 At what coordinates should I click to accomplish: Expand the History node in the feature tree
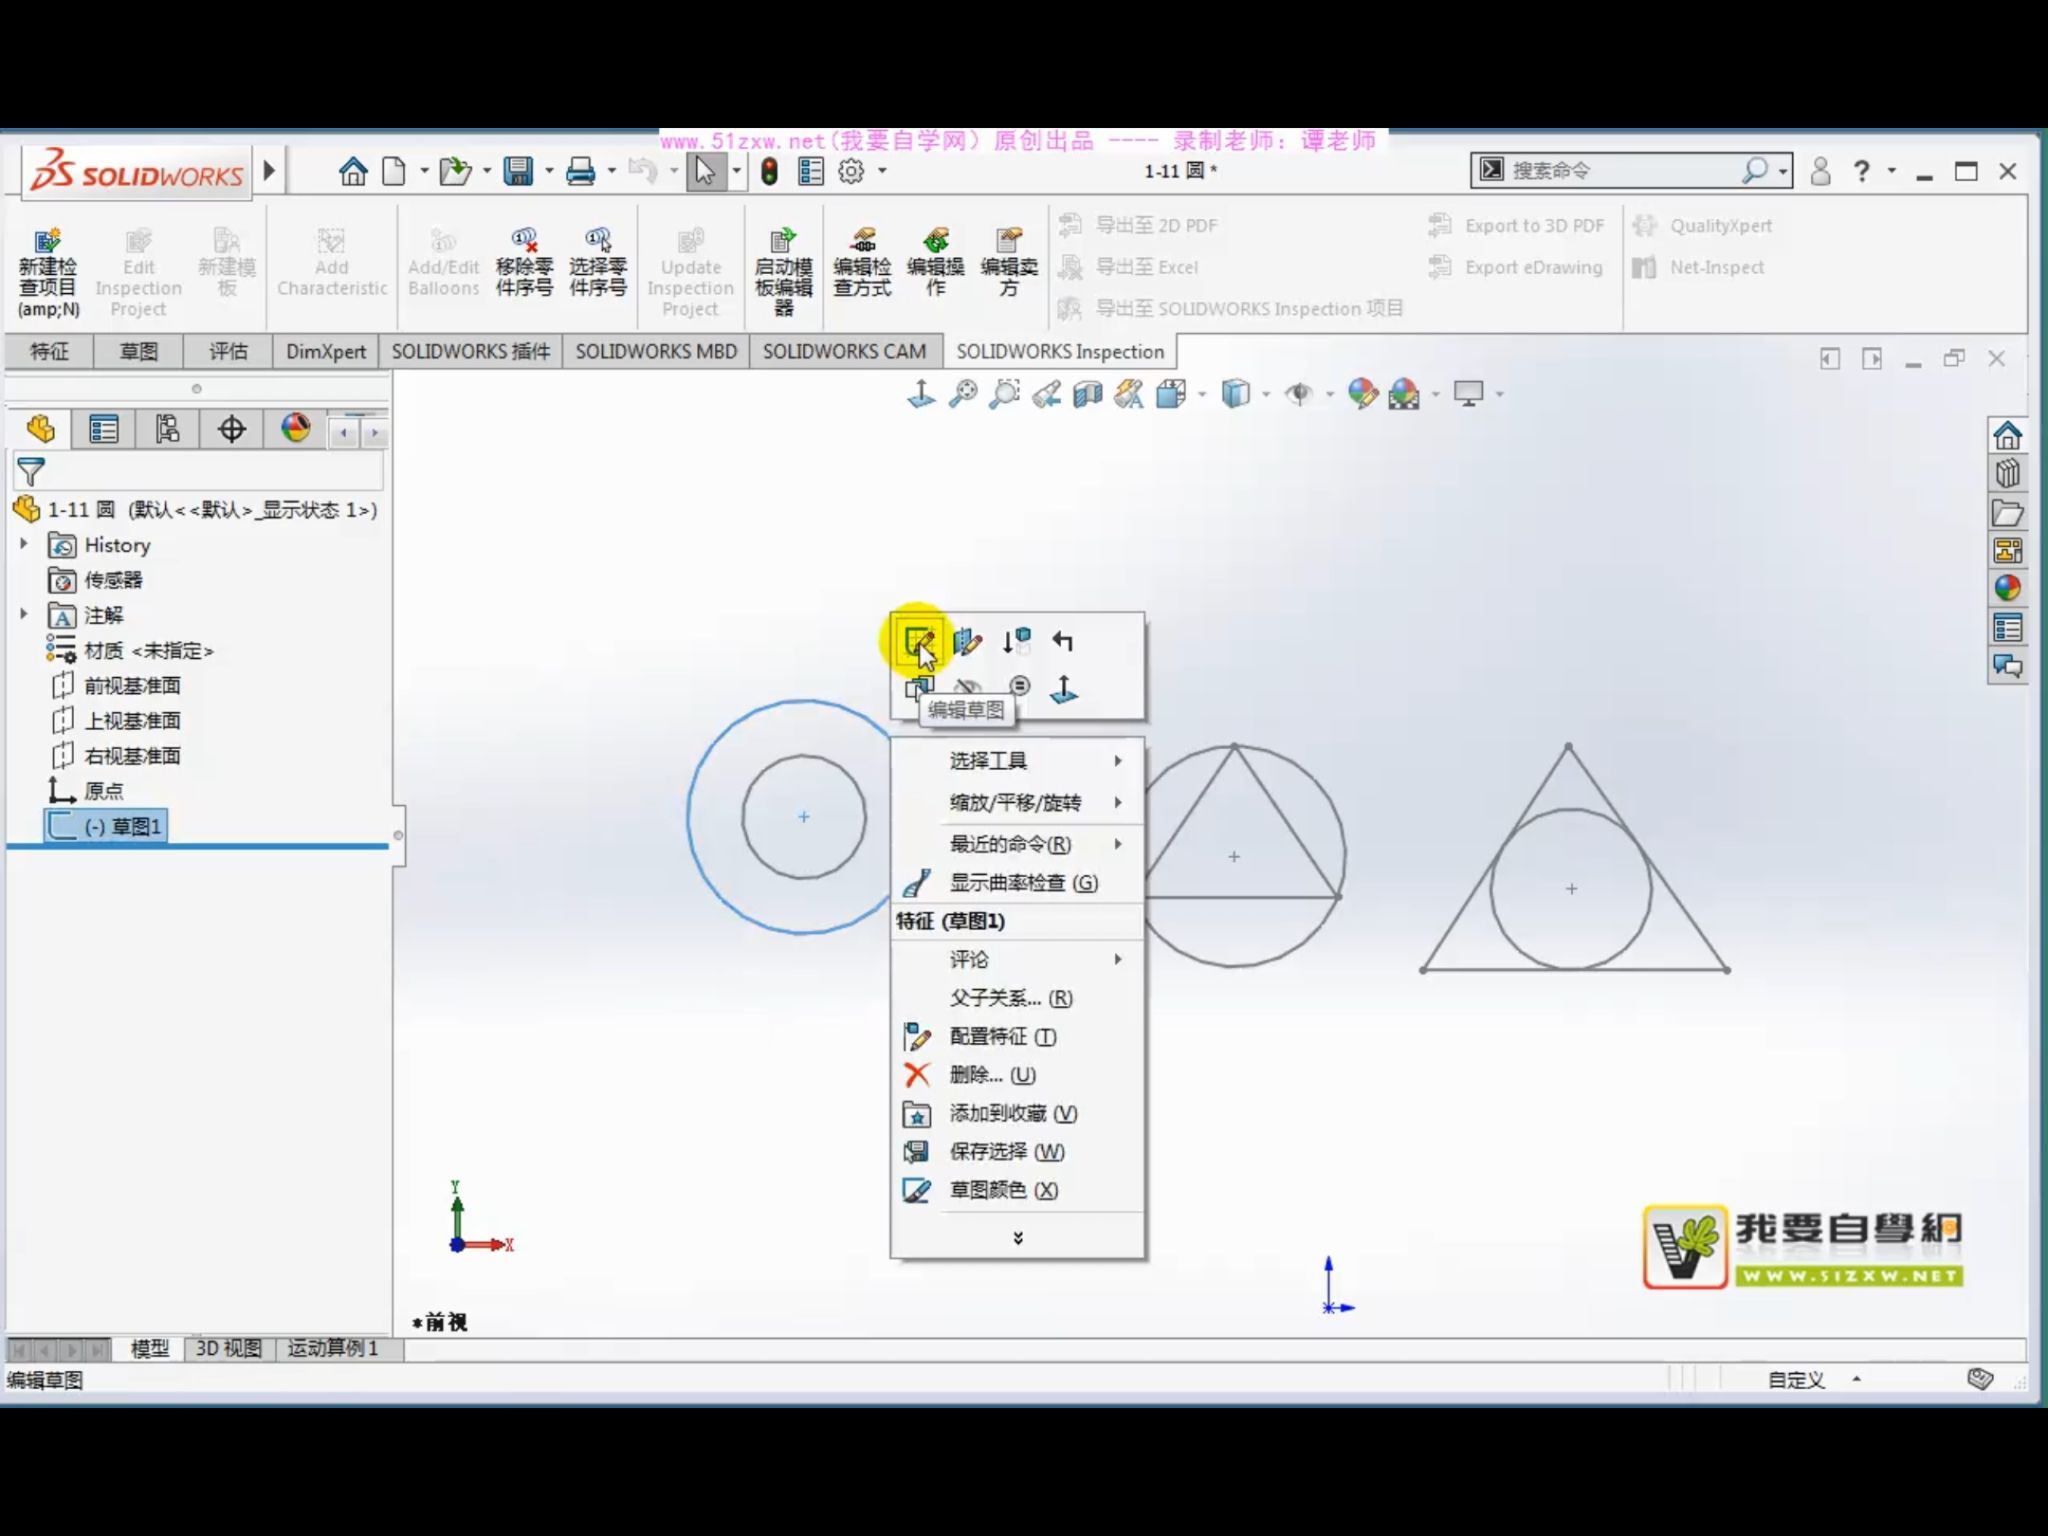click(x=23, y=545)
